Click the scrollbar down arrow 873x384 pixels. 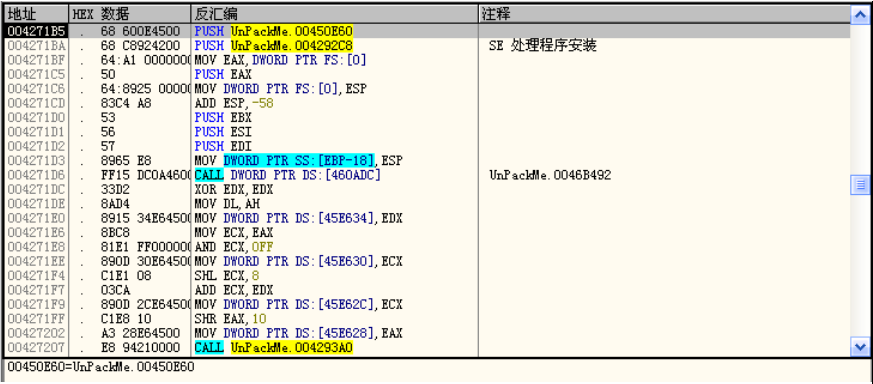click(859, 348)
